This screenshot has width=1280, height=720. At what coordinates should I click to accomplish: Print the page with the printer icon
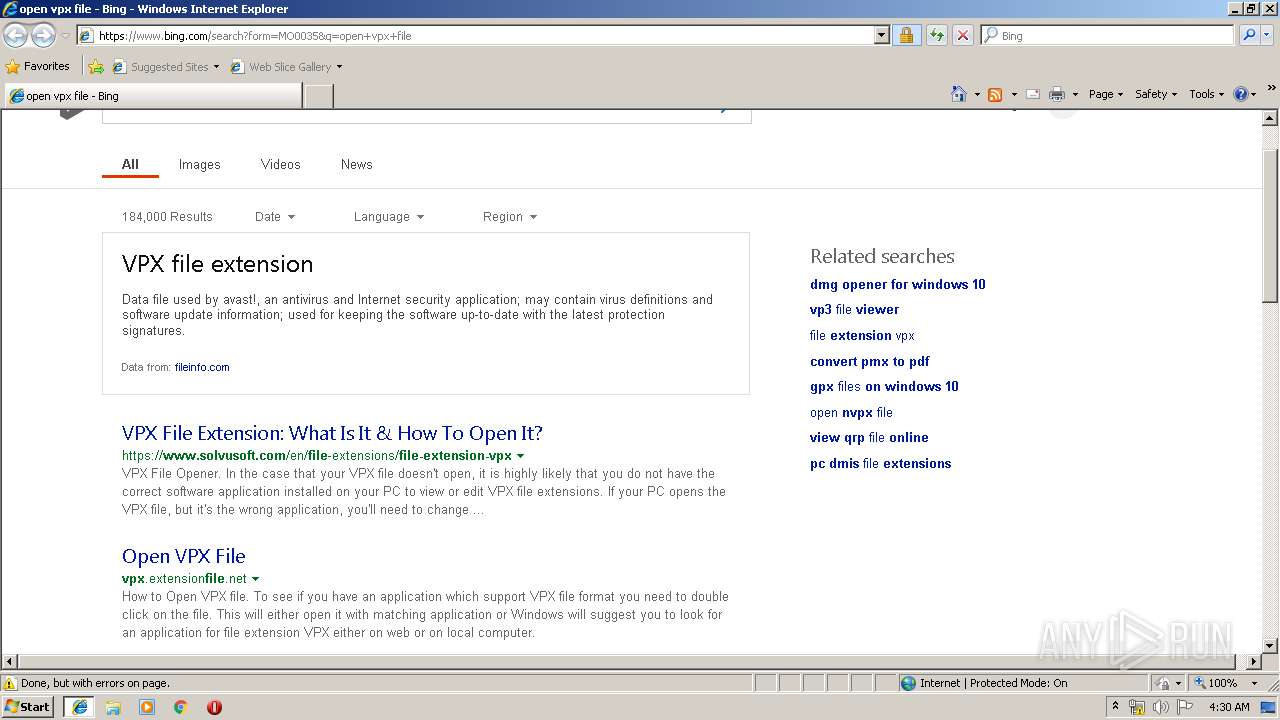coord(1056,94)
